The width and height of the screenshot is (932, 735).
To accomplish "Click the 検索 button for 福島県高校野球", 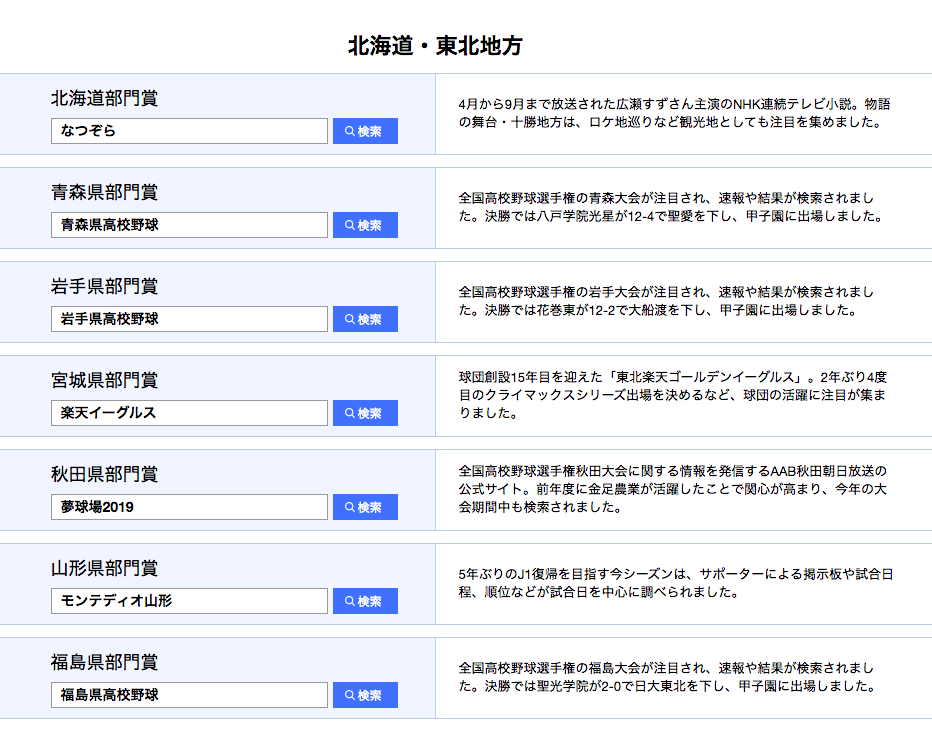I will [365, 695].
